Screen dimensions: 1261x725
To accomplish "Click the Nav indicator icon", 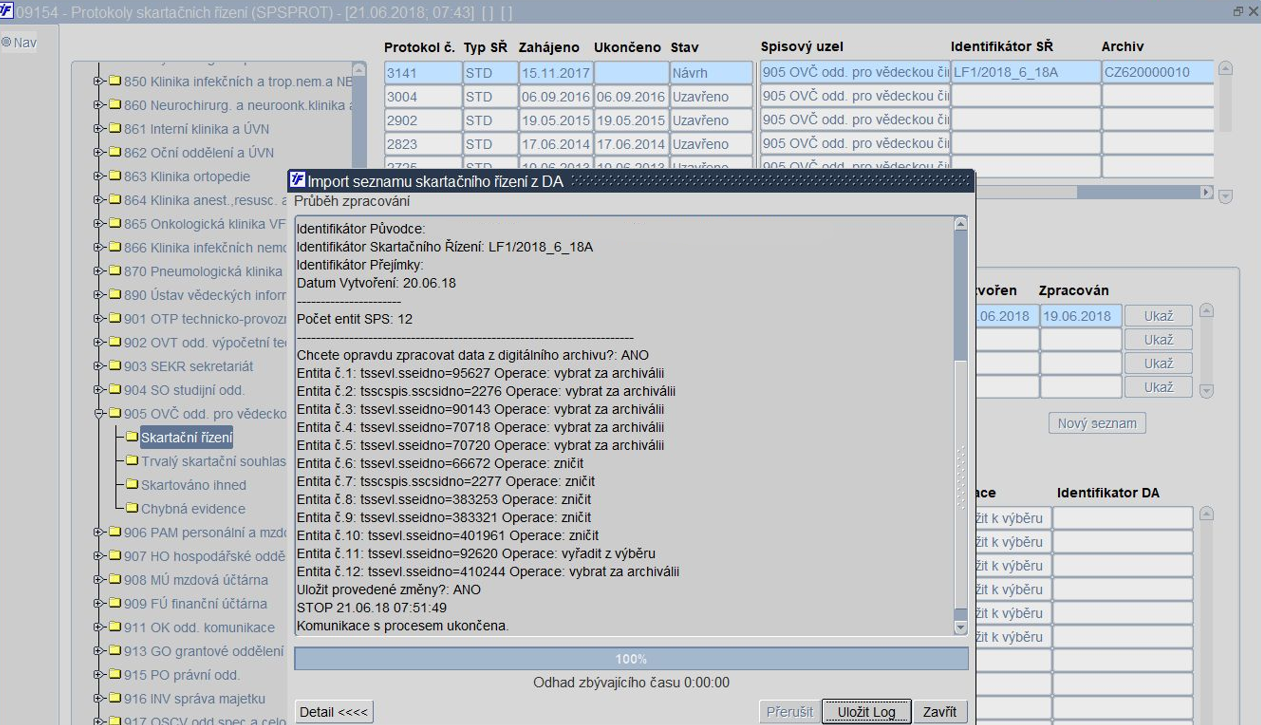I will tap(6, 42).
